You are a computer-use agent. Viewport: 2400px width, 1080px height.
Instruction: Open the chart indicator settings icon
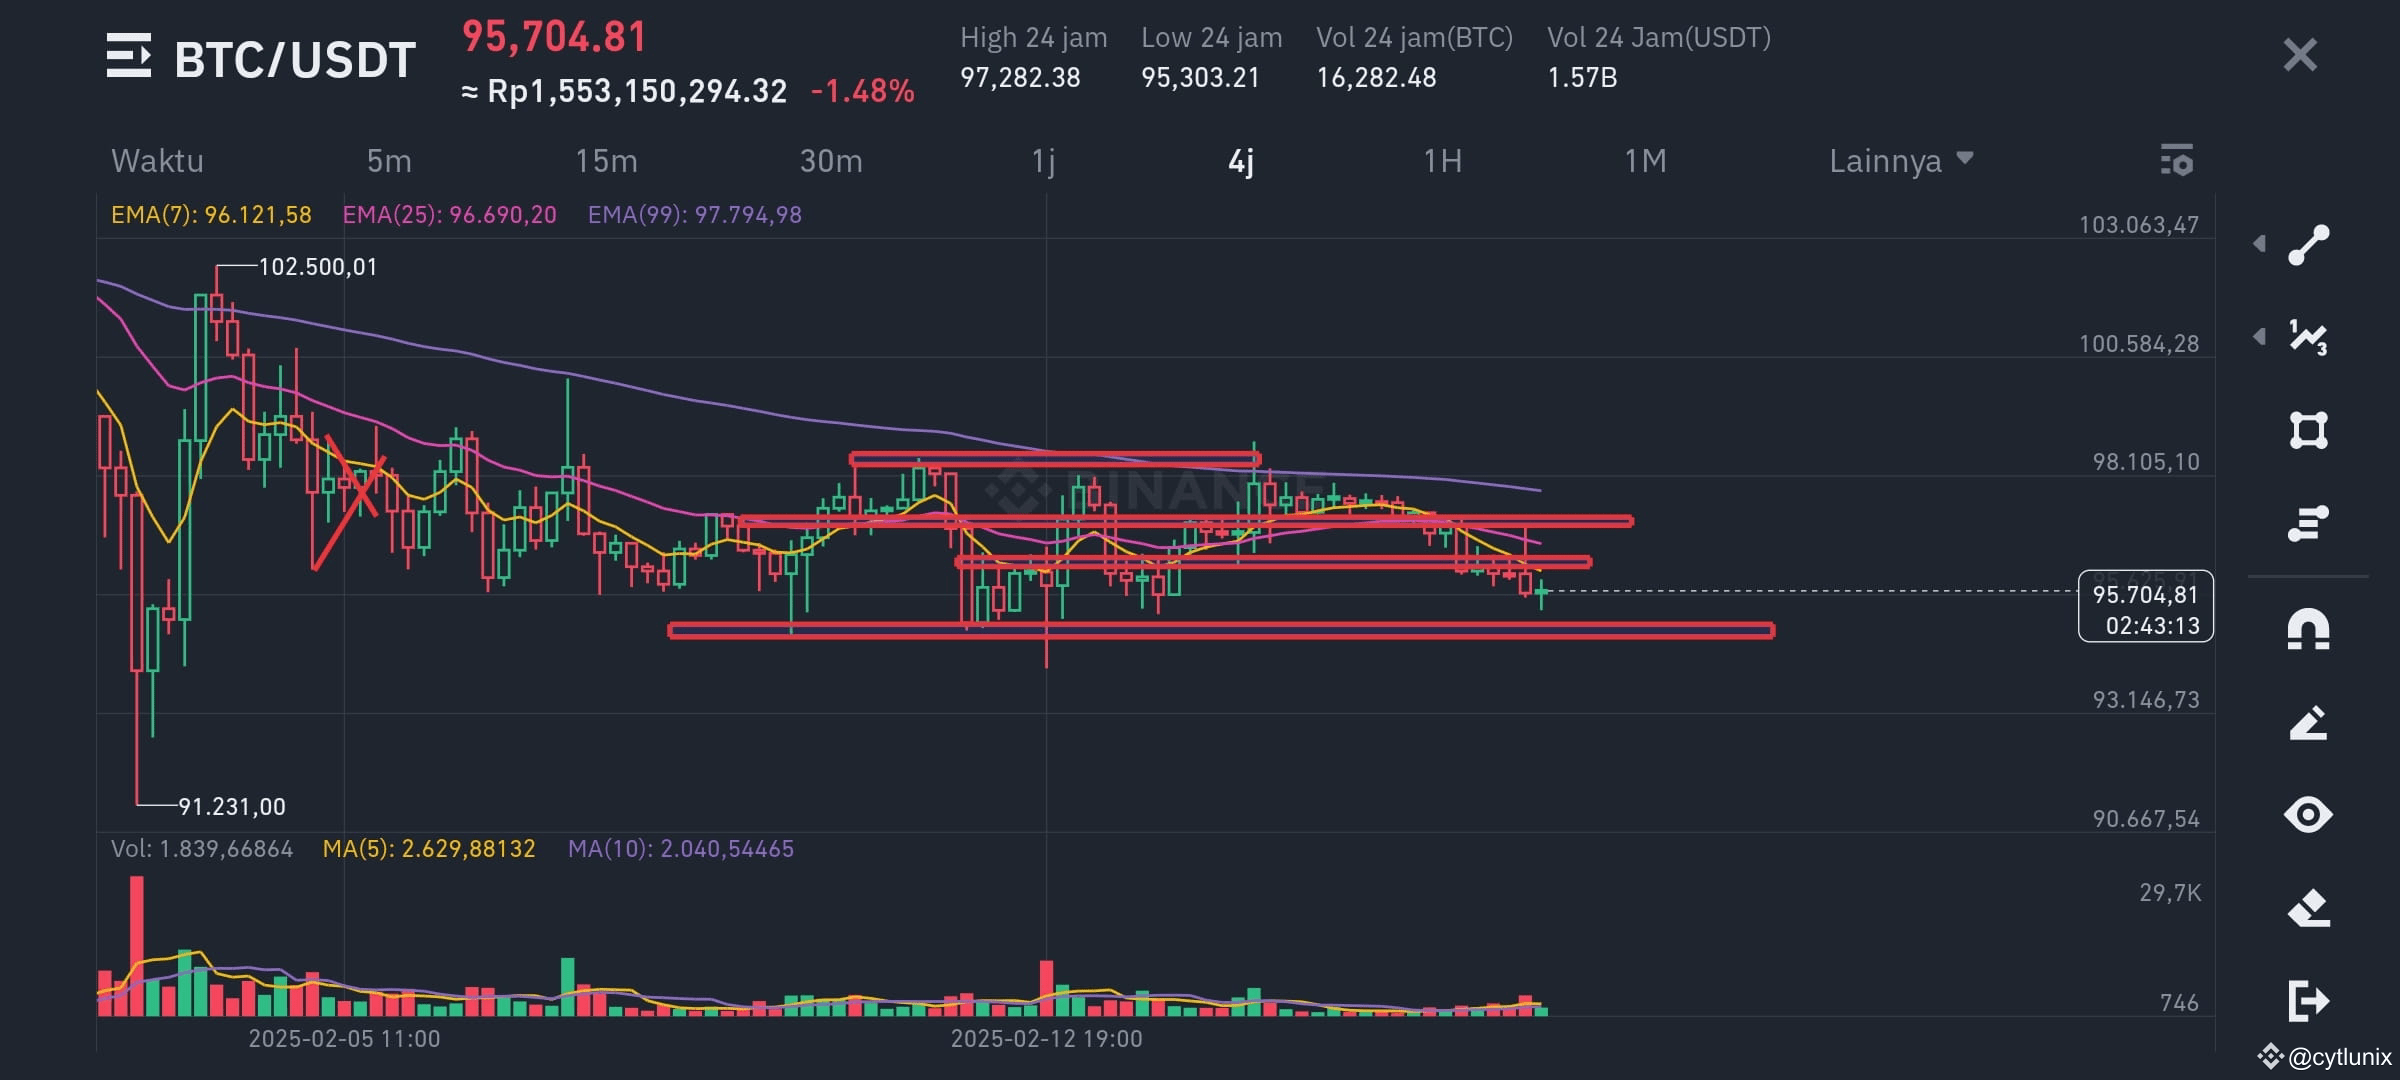pyautogui.click(x=2178, y=160)
